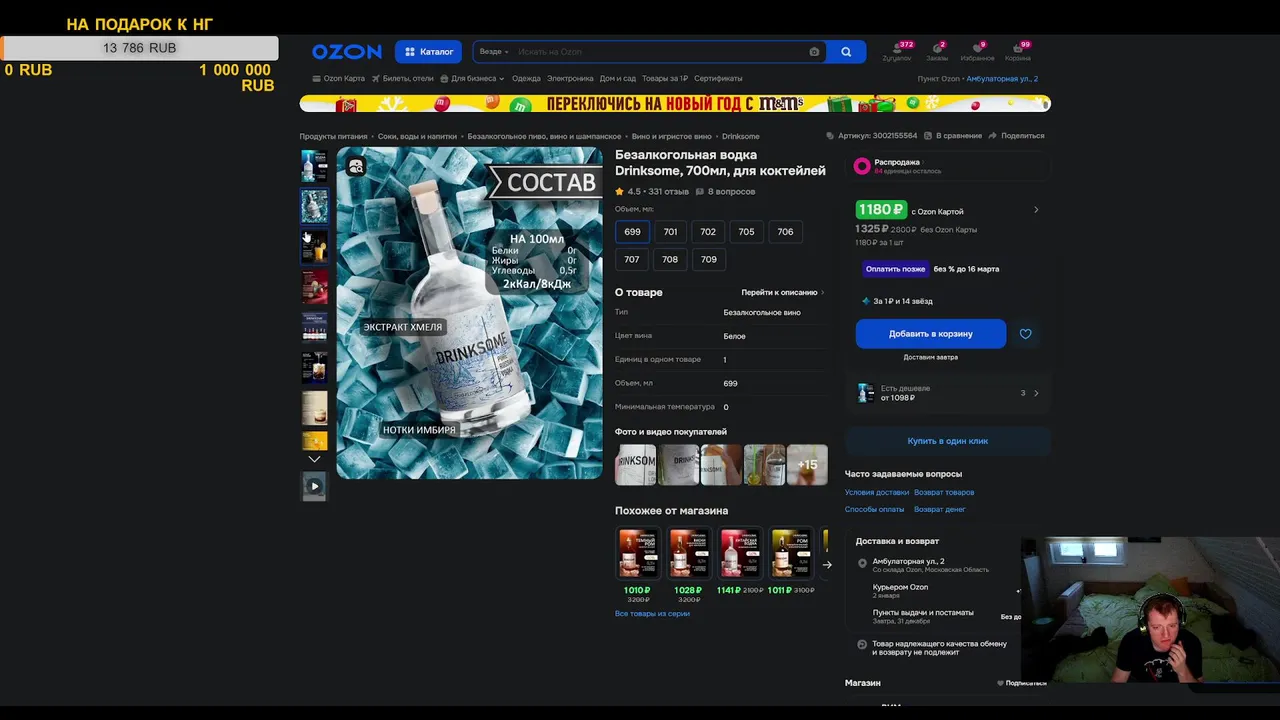Image resolution: width=1280 pixels, height=720 pixels.
Task: Select the first product thumbnail
Action: click(314, 165)
